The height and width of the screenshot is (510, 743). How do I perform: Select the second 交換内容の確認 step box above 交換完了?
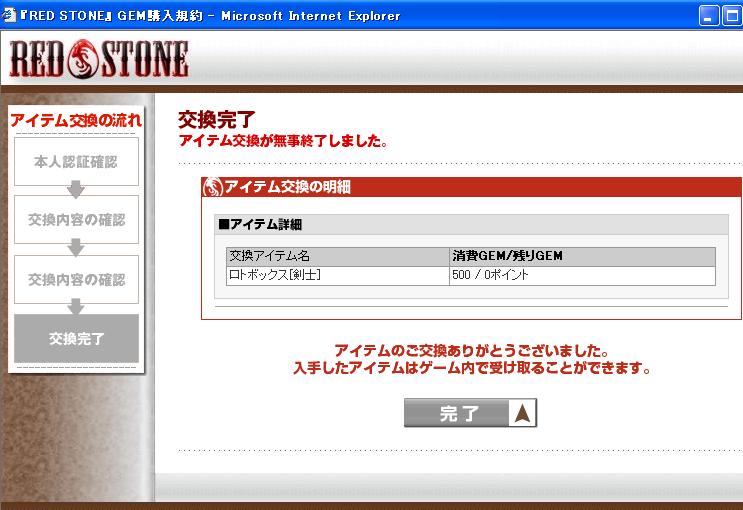tap(76, 280)
